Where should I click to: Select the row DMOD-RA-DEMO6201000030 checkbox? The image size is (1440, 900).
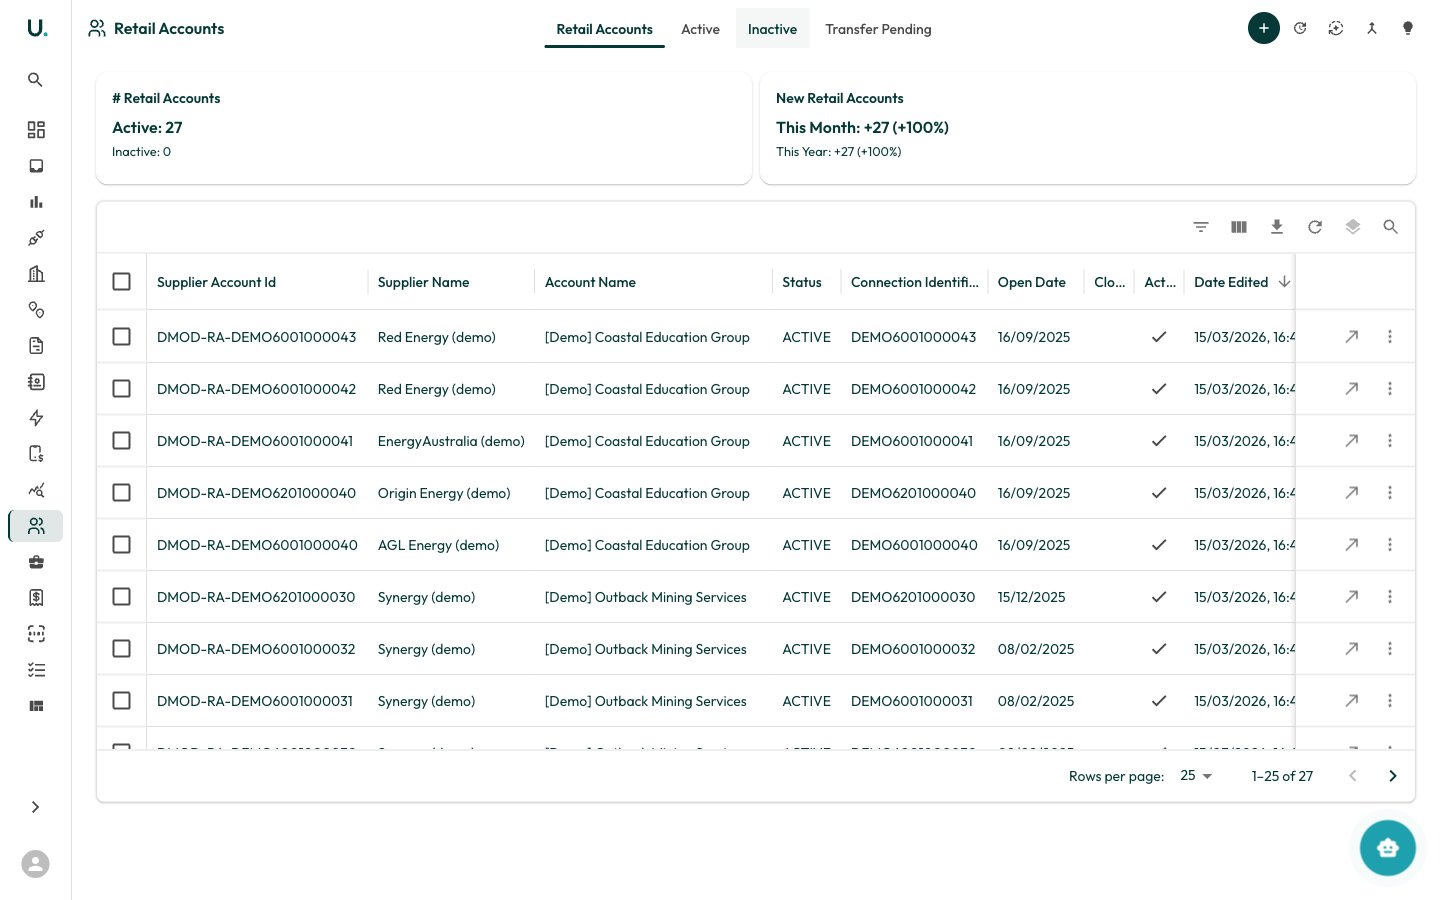pos(122,597)
